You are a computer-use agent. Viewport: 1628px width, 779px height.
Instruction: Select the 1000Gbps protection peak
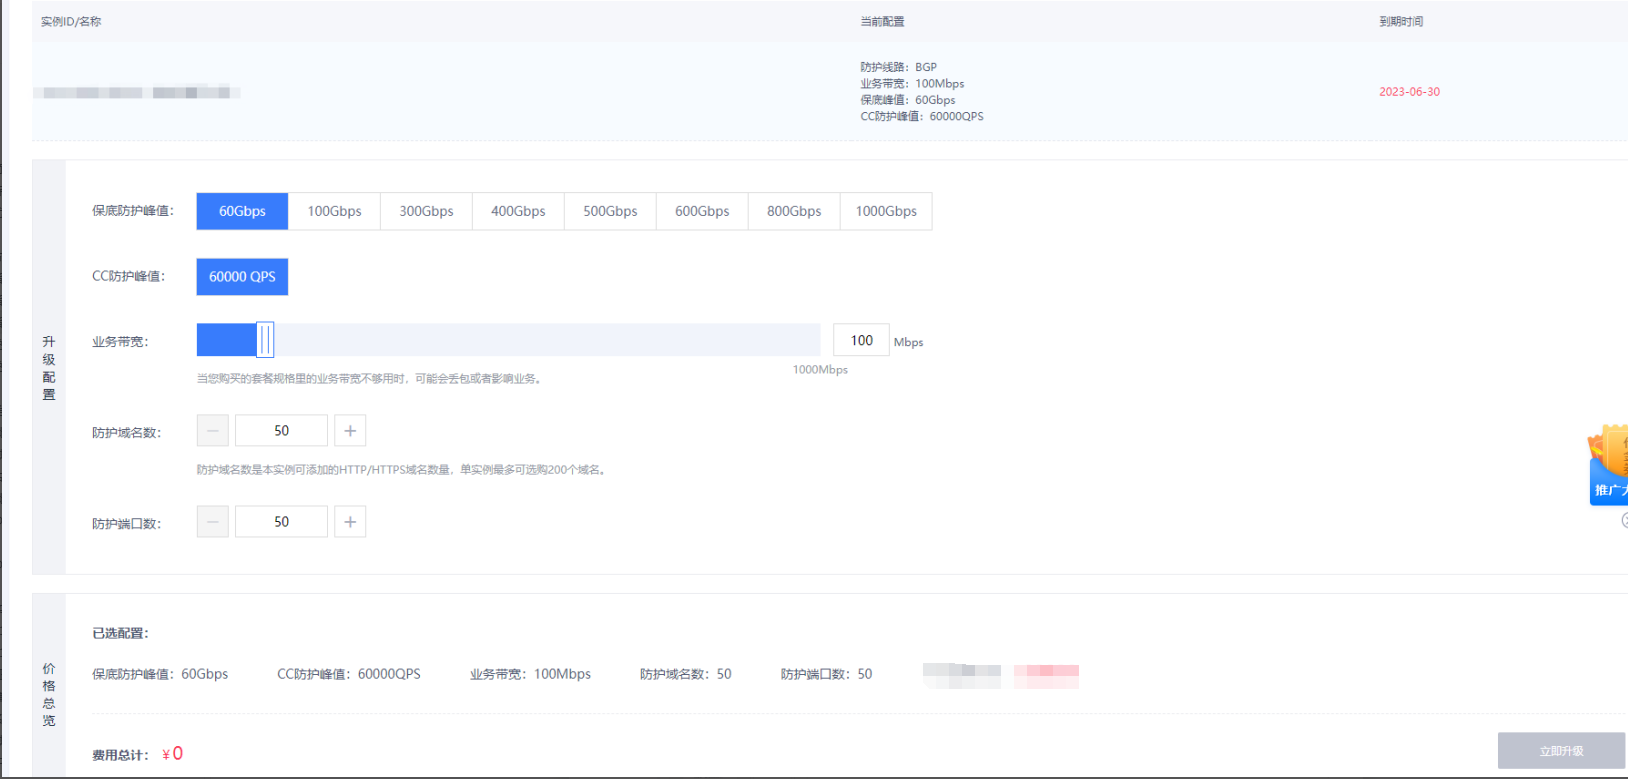pyautogui.click(x=886, y=211)
